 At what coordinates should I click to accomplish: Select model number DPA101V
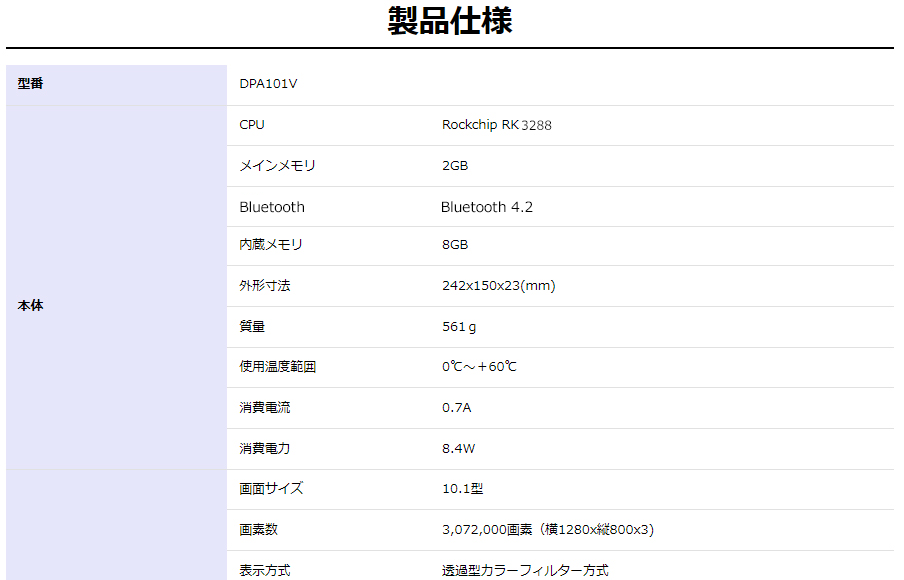coord(268,84)
